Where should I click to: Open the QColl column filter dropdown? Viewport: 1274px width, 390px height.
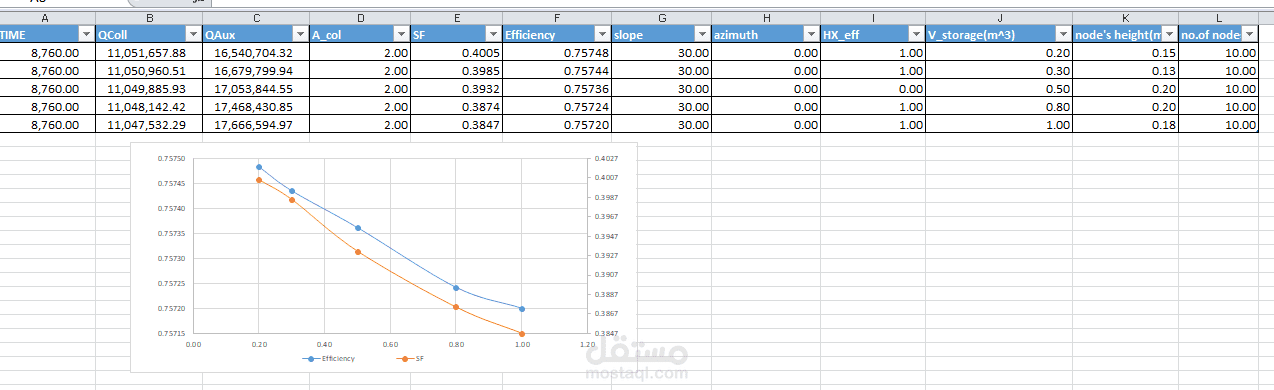pos(193,34)
